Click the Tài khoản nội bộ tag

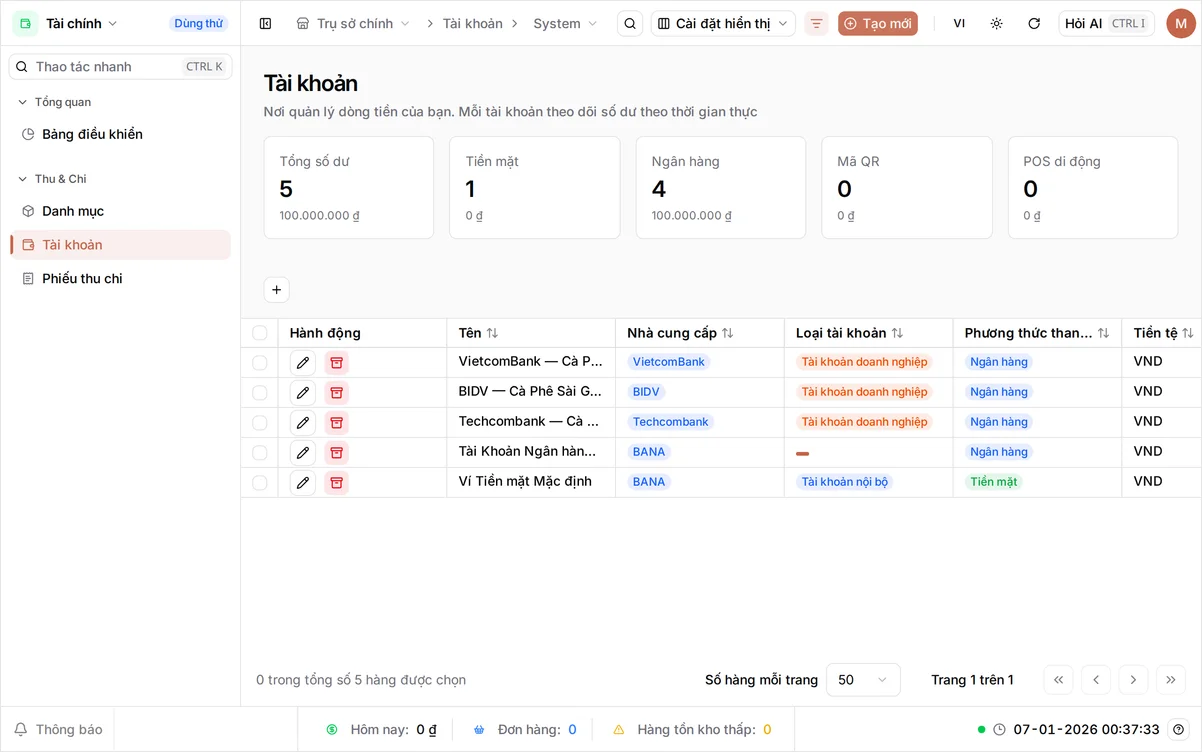[845, 482]
